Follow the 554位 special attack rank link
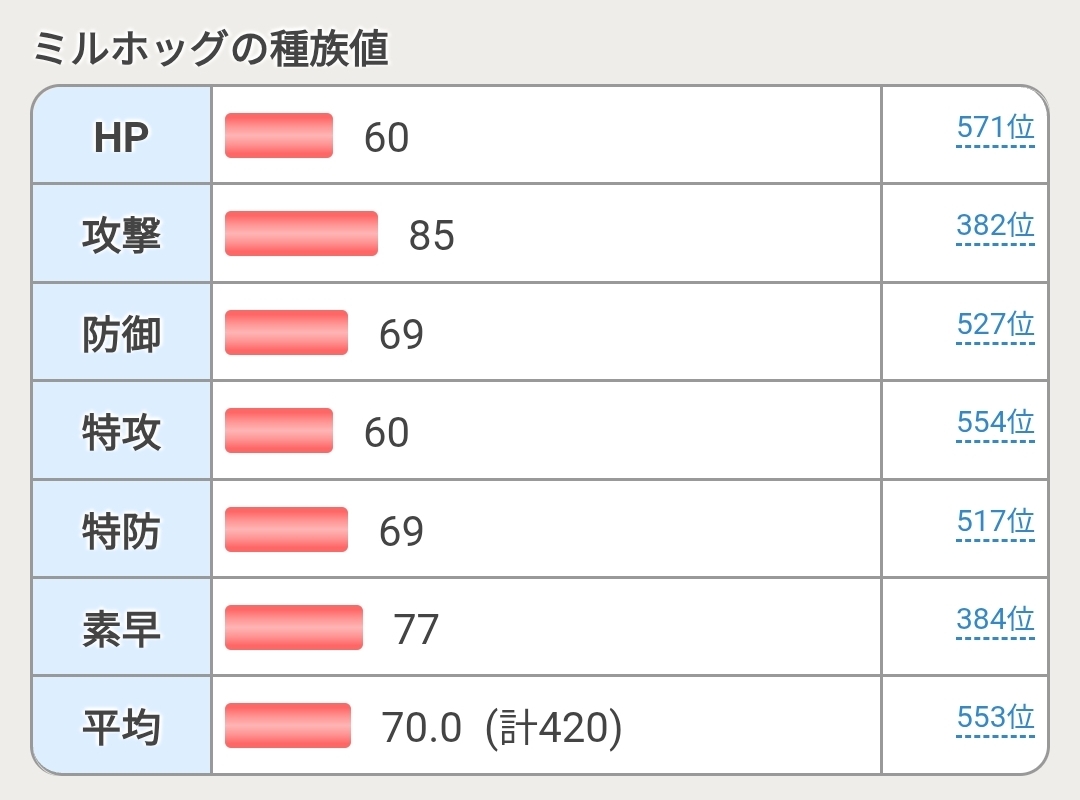 click(x=994, y=424)
